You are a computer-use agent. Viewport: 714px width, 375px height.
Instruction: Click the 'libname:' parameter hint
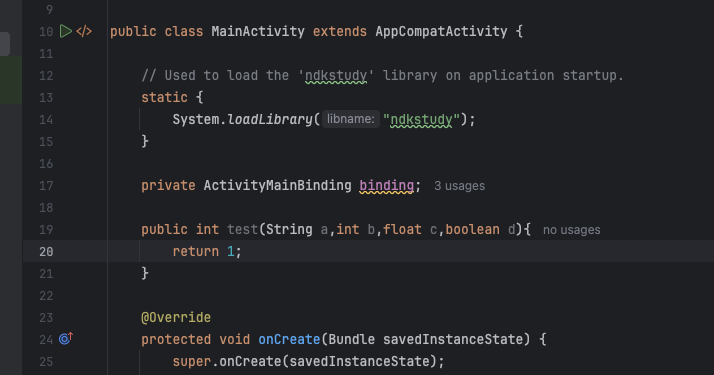[351, 119]
